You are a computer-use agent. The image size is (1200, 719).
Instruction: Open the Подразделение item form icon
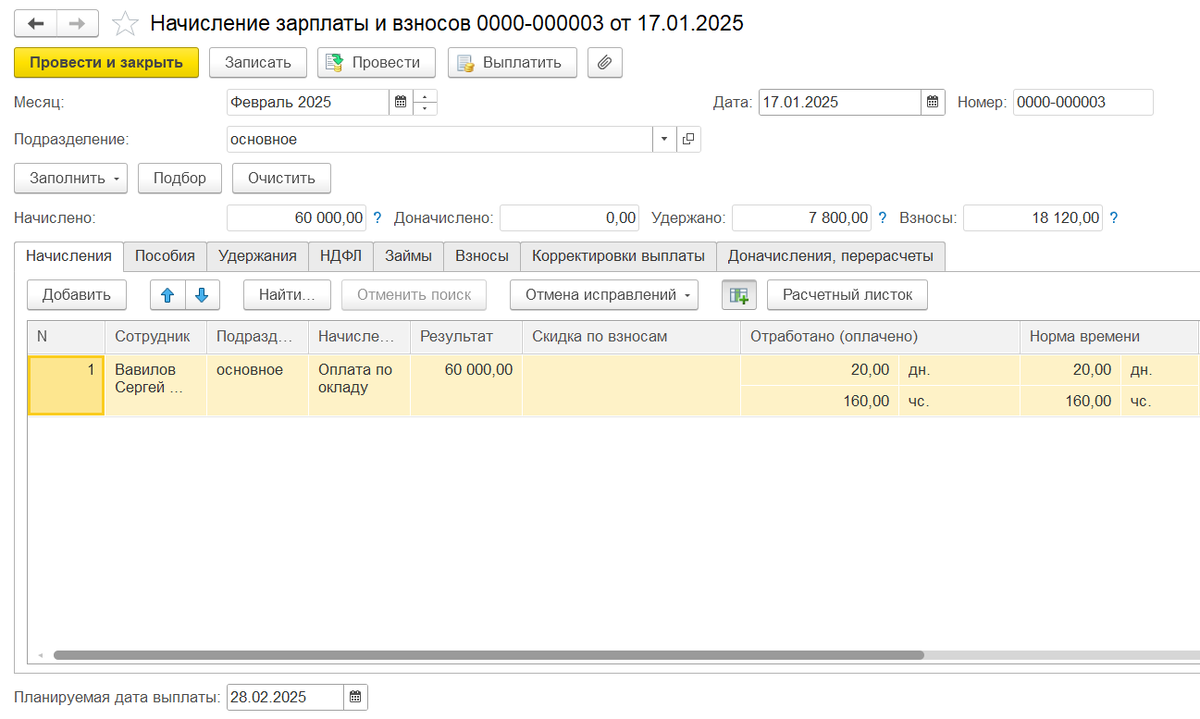point(689,140)
